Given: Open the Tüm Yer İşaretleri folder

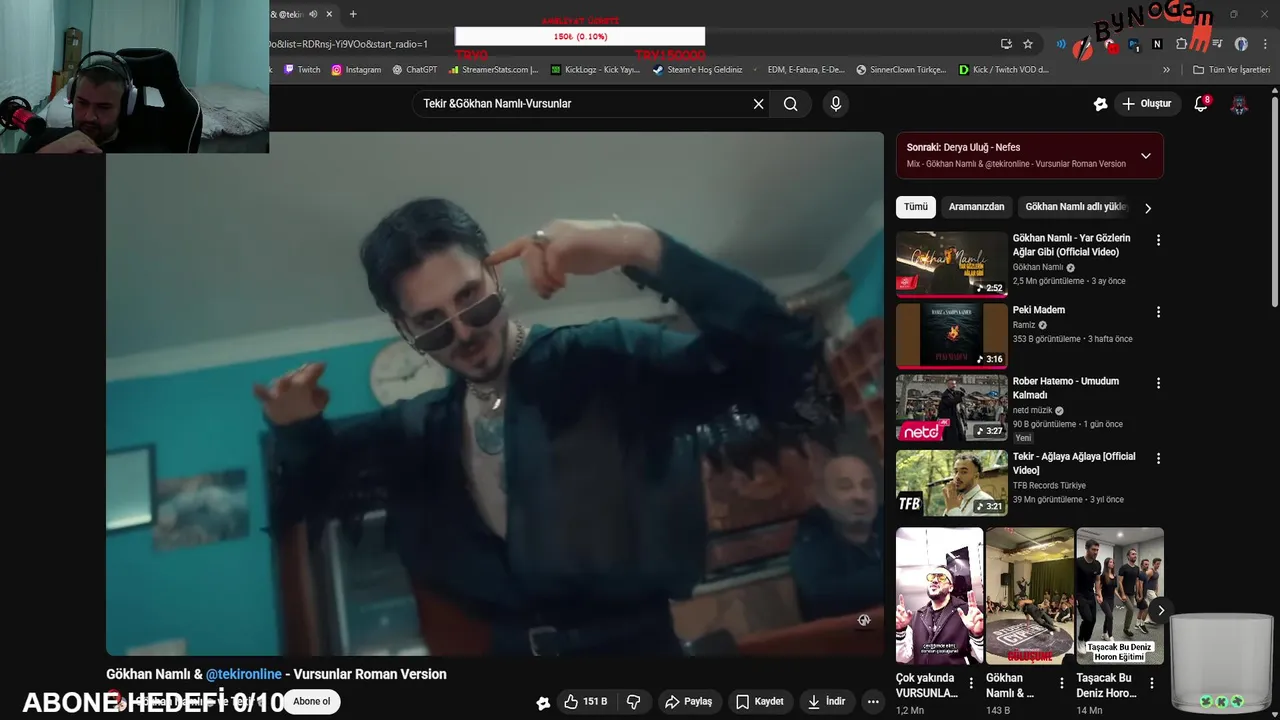Looking at the screenshot, I should point(1231,70).
